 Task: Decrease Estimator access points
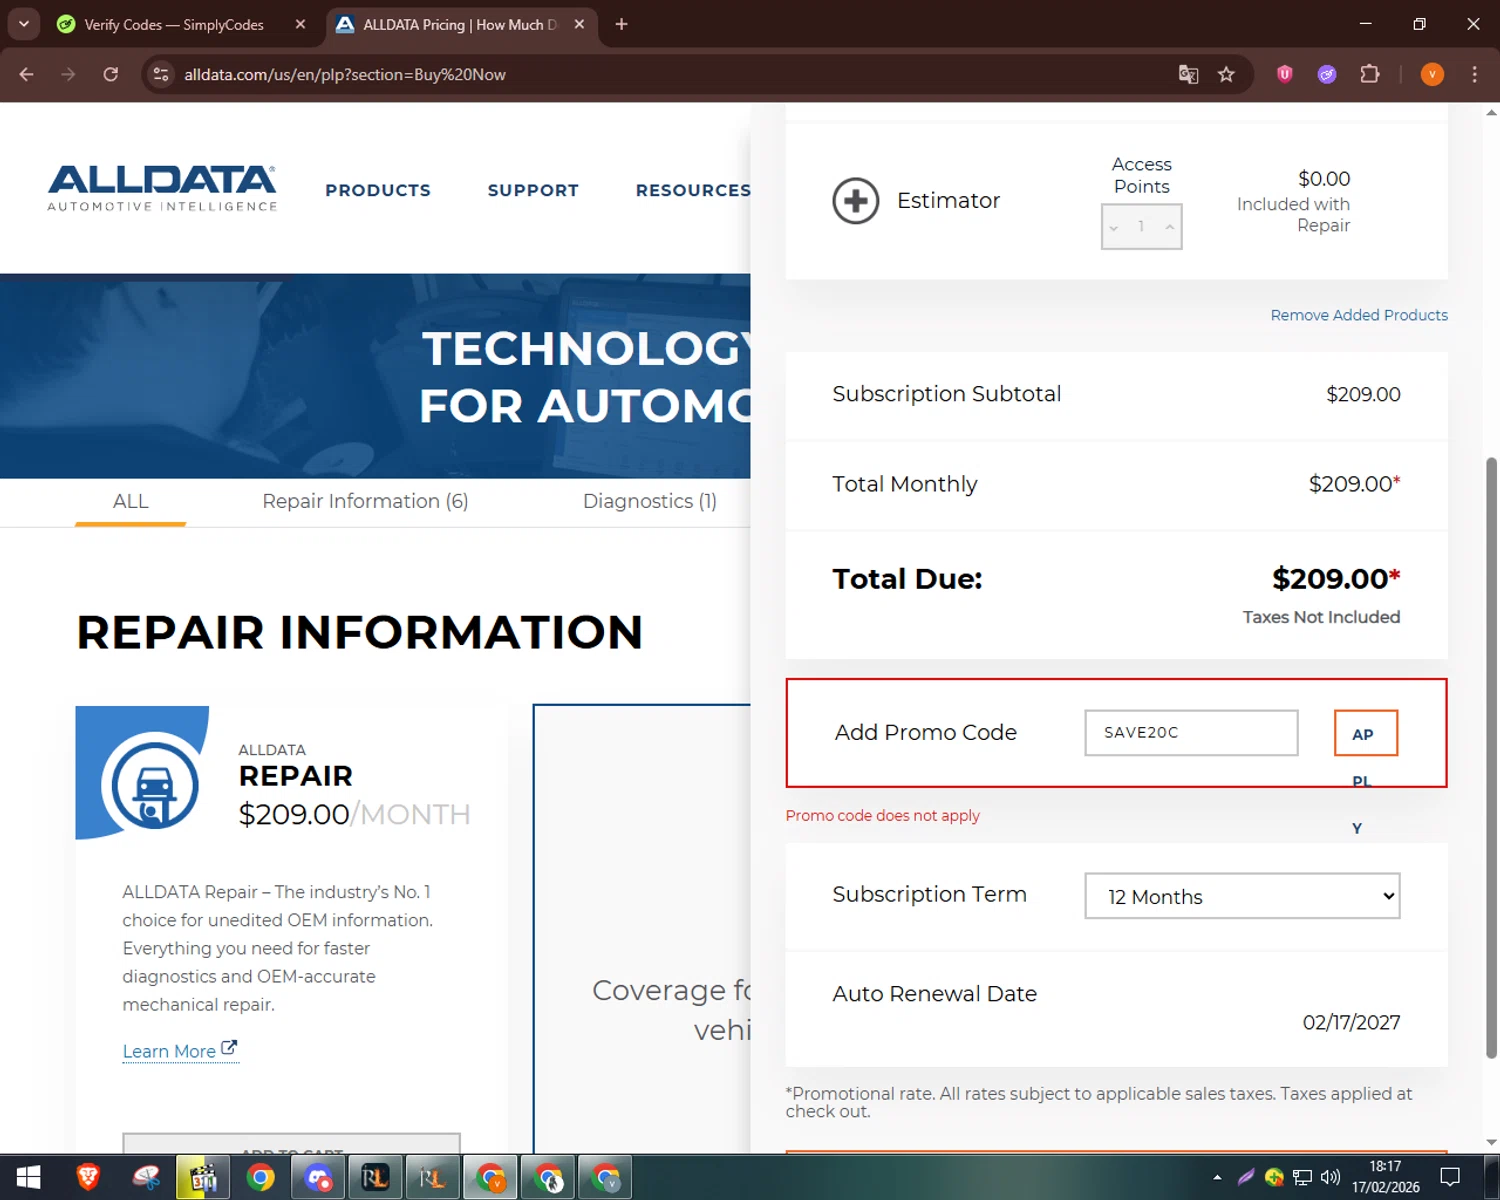(1113, 227)
